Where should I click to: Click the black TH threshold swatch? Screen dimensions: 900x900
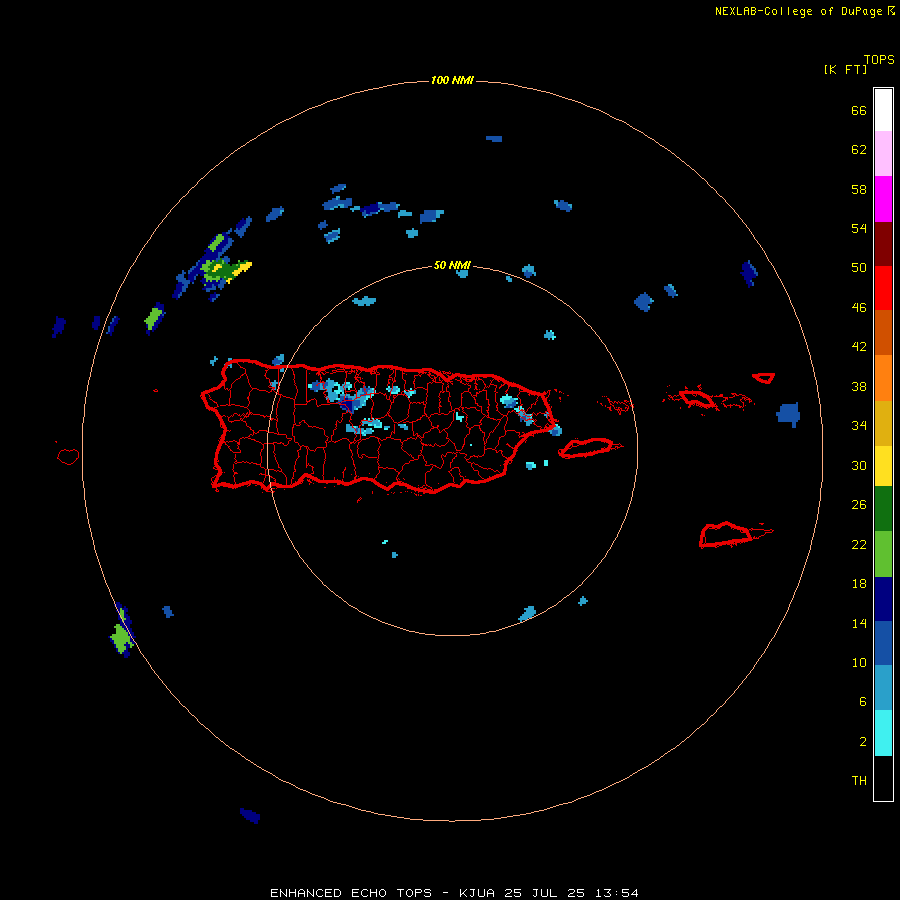click(x=883, y=778)
